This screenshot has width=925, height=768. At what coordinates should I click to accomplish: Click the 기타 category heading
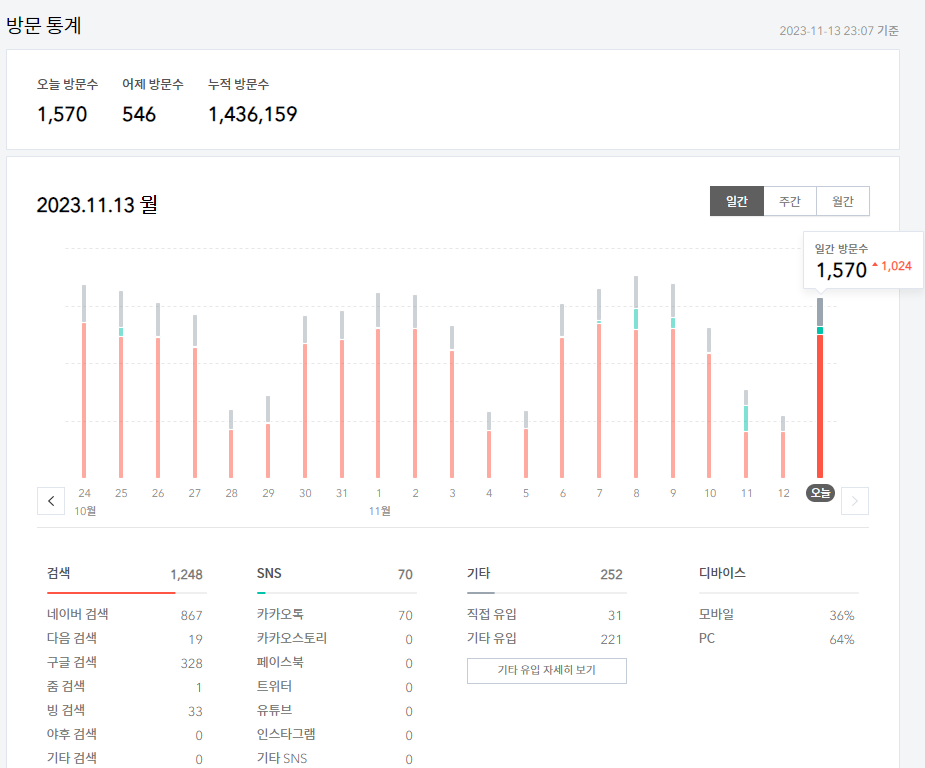coord(478,573)
